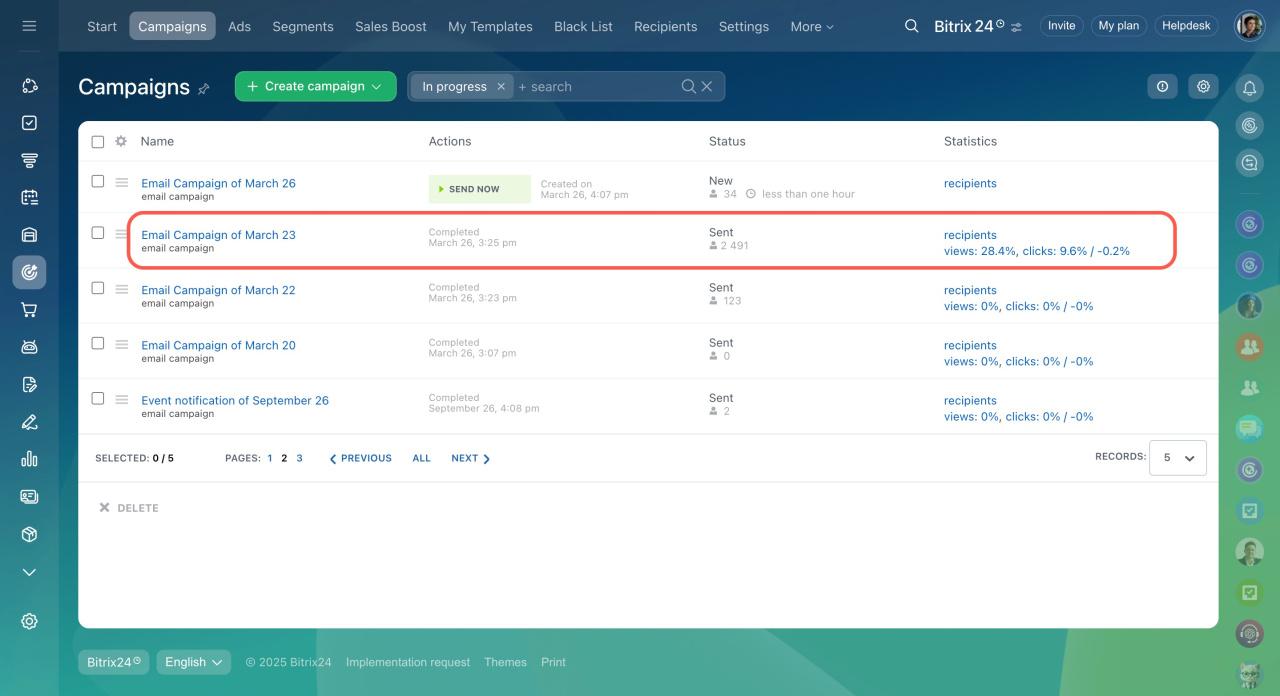Open the bar chart Analytics icon
Viewport: 1280px width, 696px height.
29,459
